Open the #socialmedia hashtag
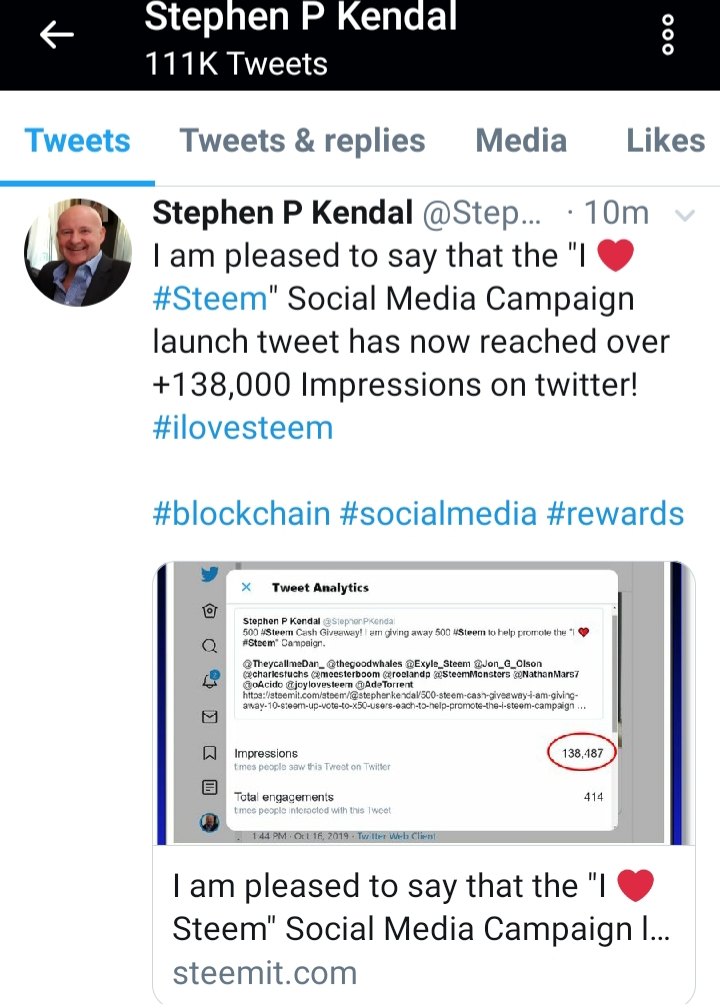 438,514
